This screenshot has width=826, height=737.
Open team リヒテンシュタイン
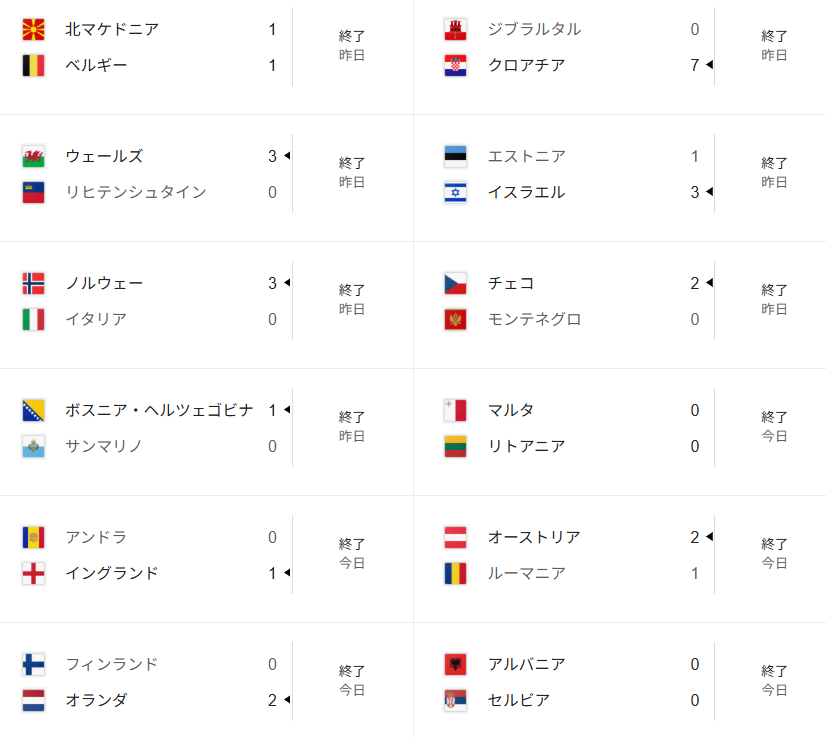135,192
